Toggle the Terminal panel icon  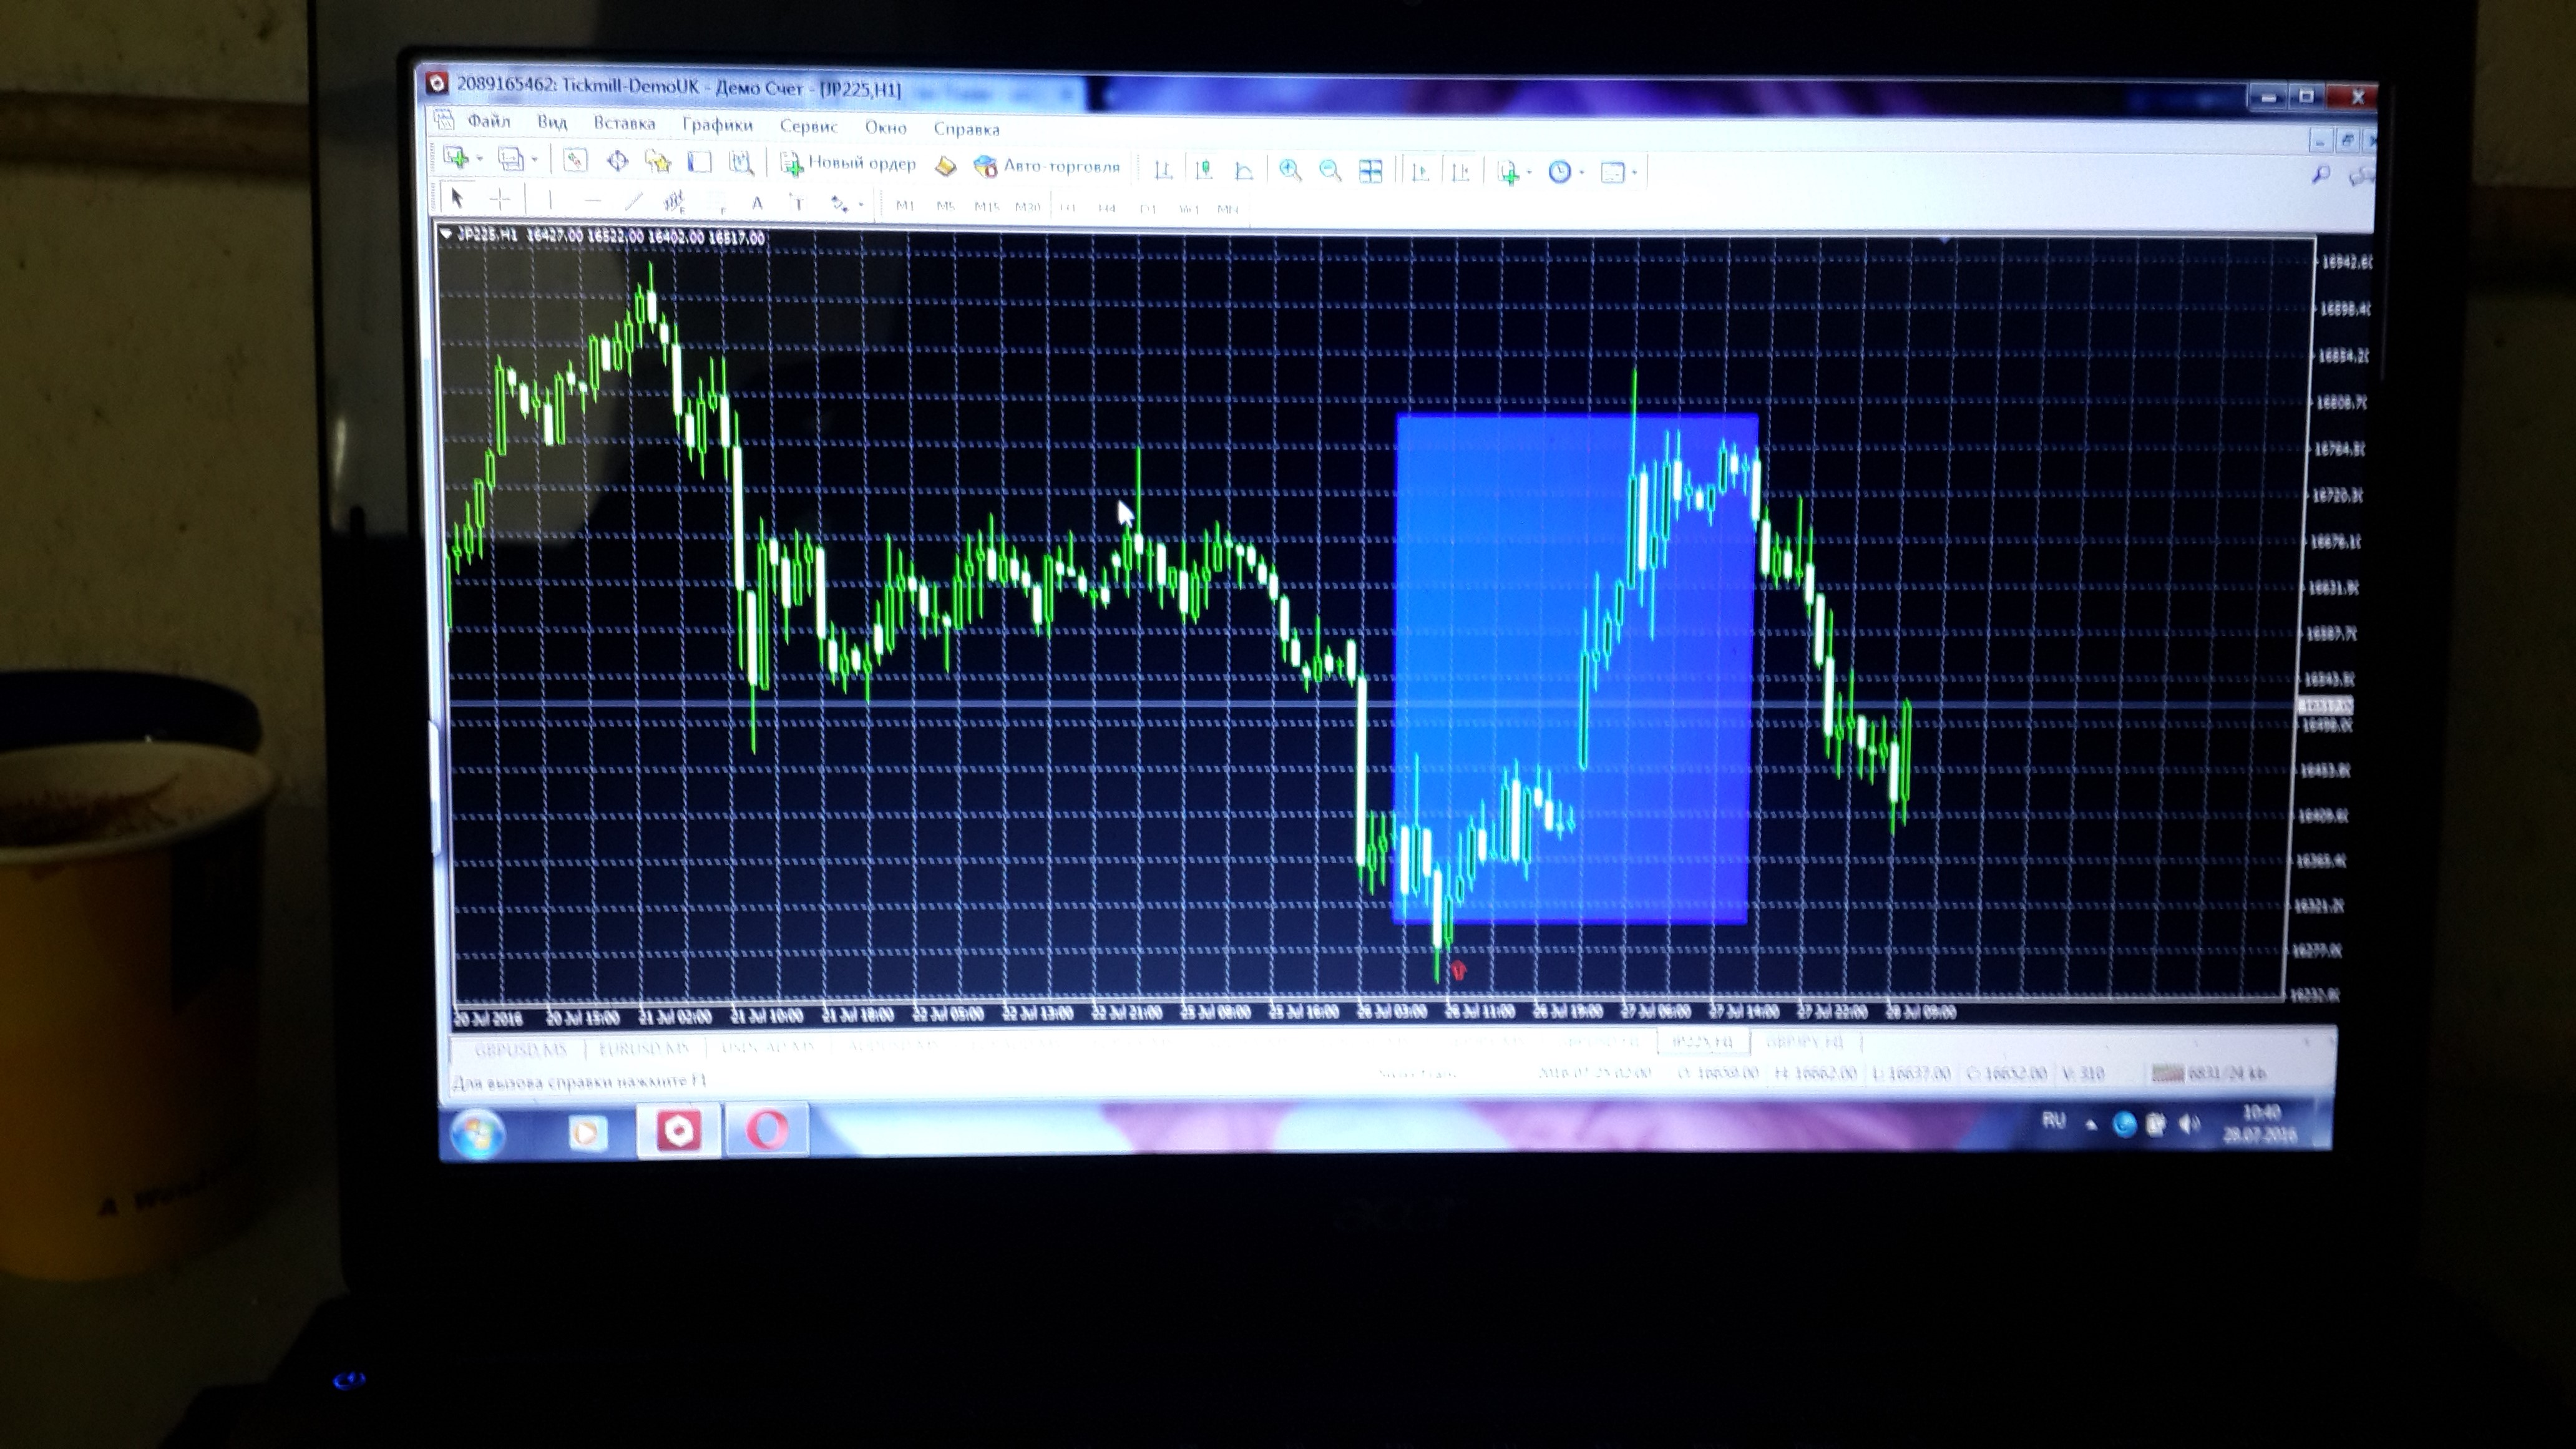(x=699, y=161)
